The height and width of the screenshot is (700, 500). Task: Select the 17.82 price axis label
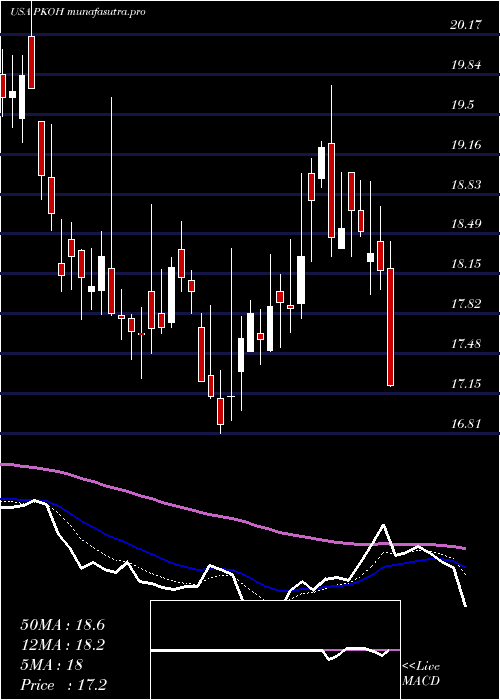[x=466, y=304]
